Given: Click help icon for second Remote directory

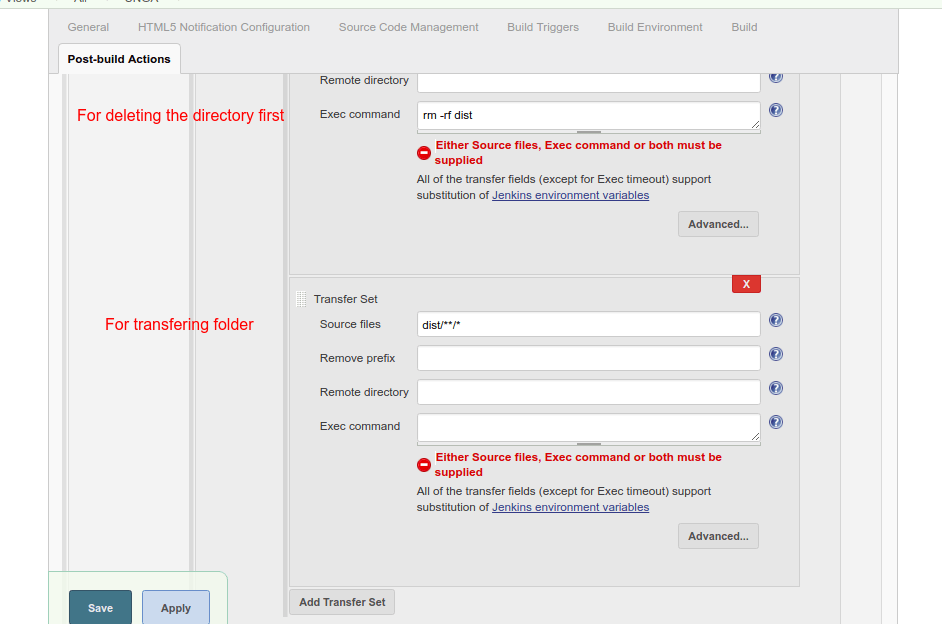Looking at the screenshot, I should pyautogui.click(x=776, y=388).
